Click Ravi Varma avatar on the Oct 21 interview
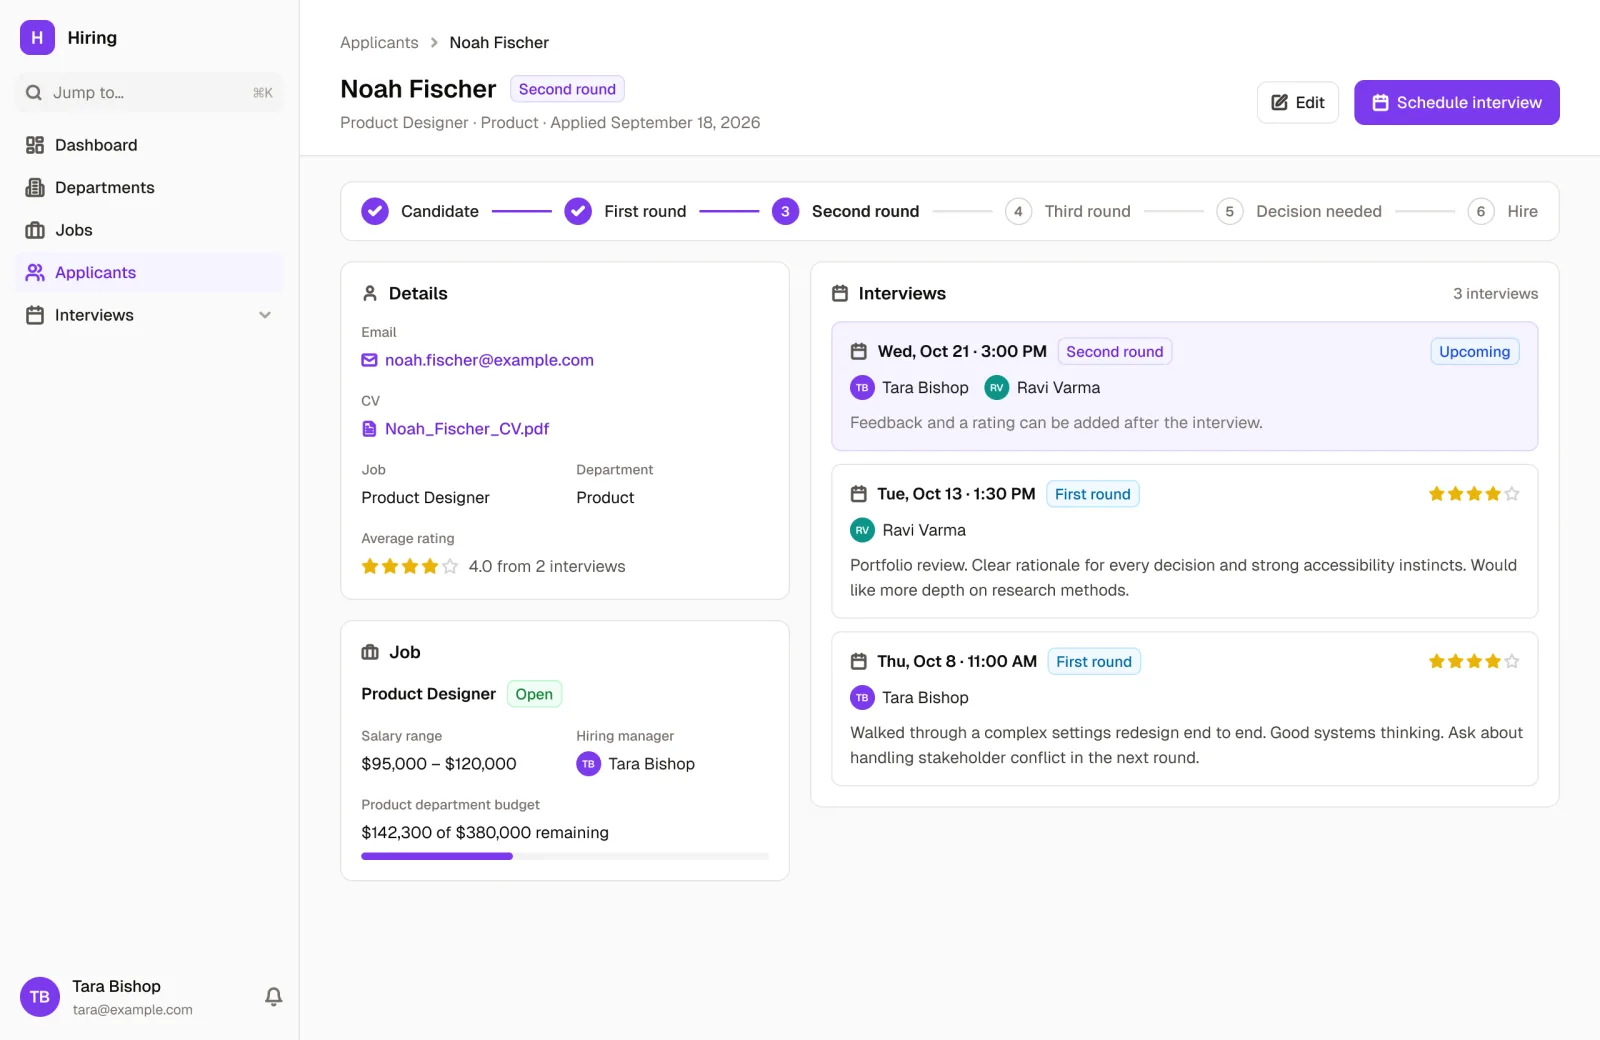 [x=997, y=388]
